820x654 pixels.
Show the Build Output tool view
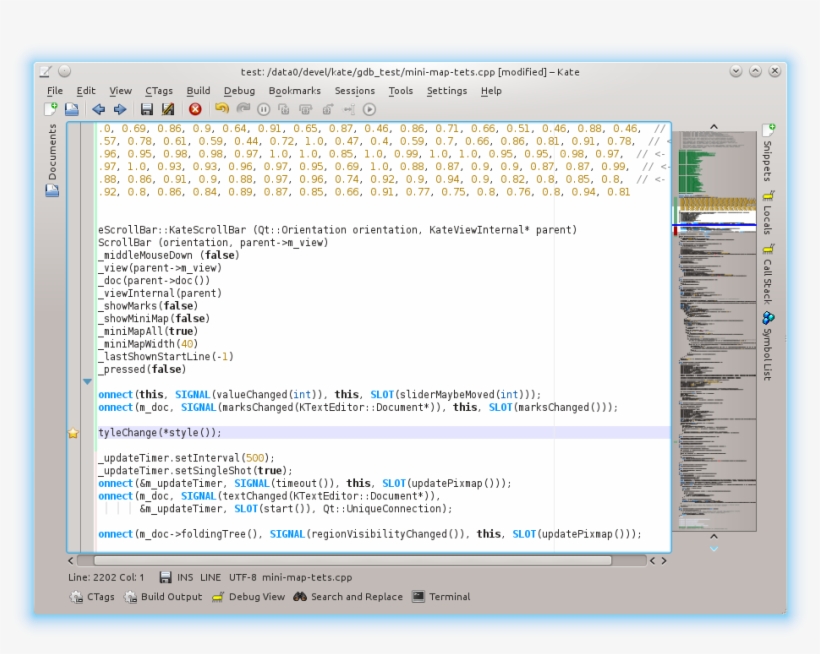163,596
